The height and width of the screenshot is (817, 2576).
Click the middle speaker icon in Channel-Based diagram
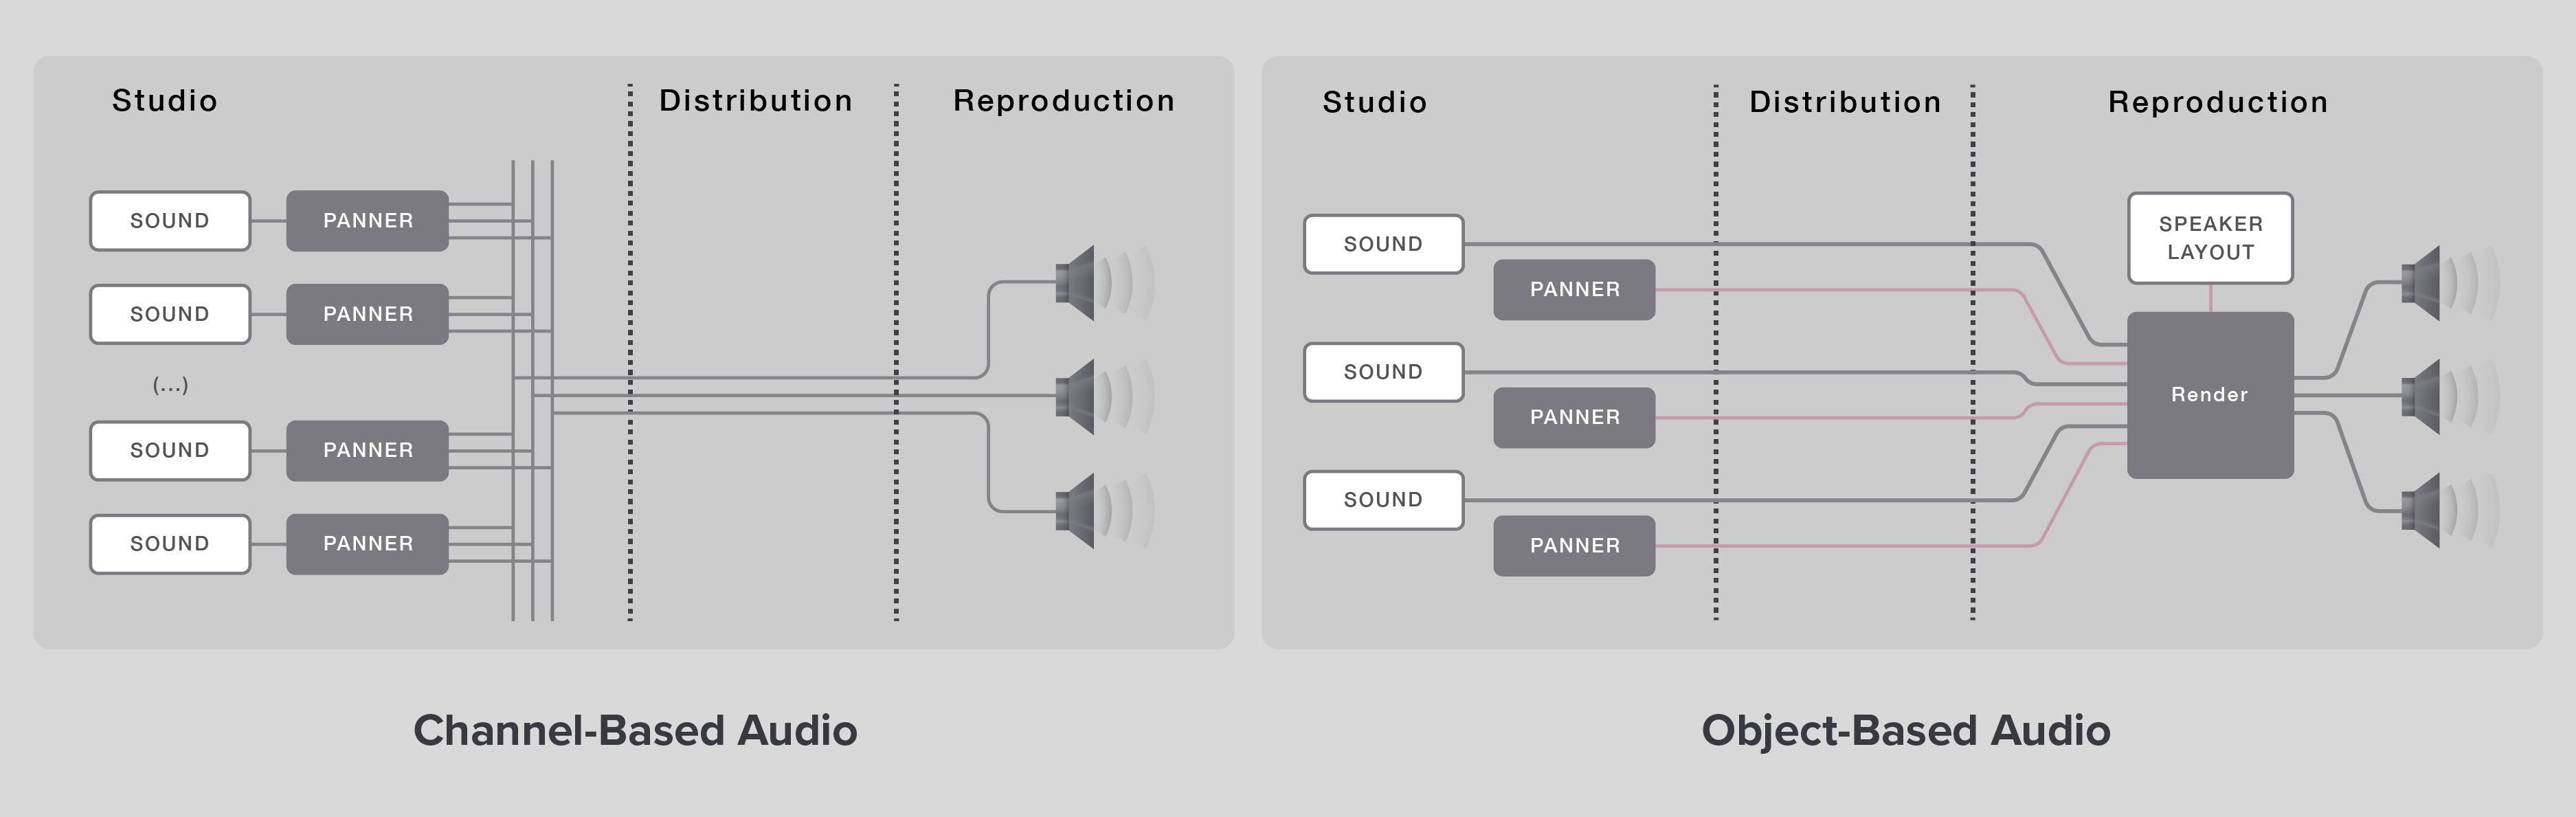(1078, 396)
